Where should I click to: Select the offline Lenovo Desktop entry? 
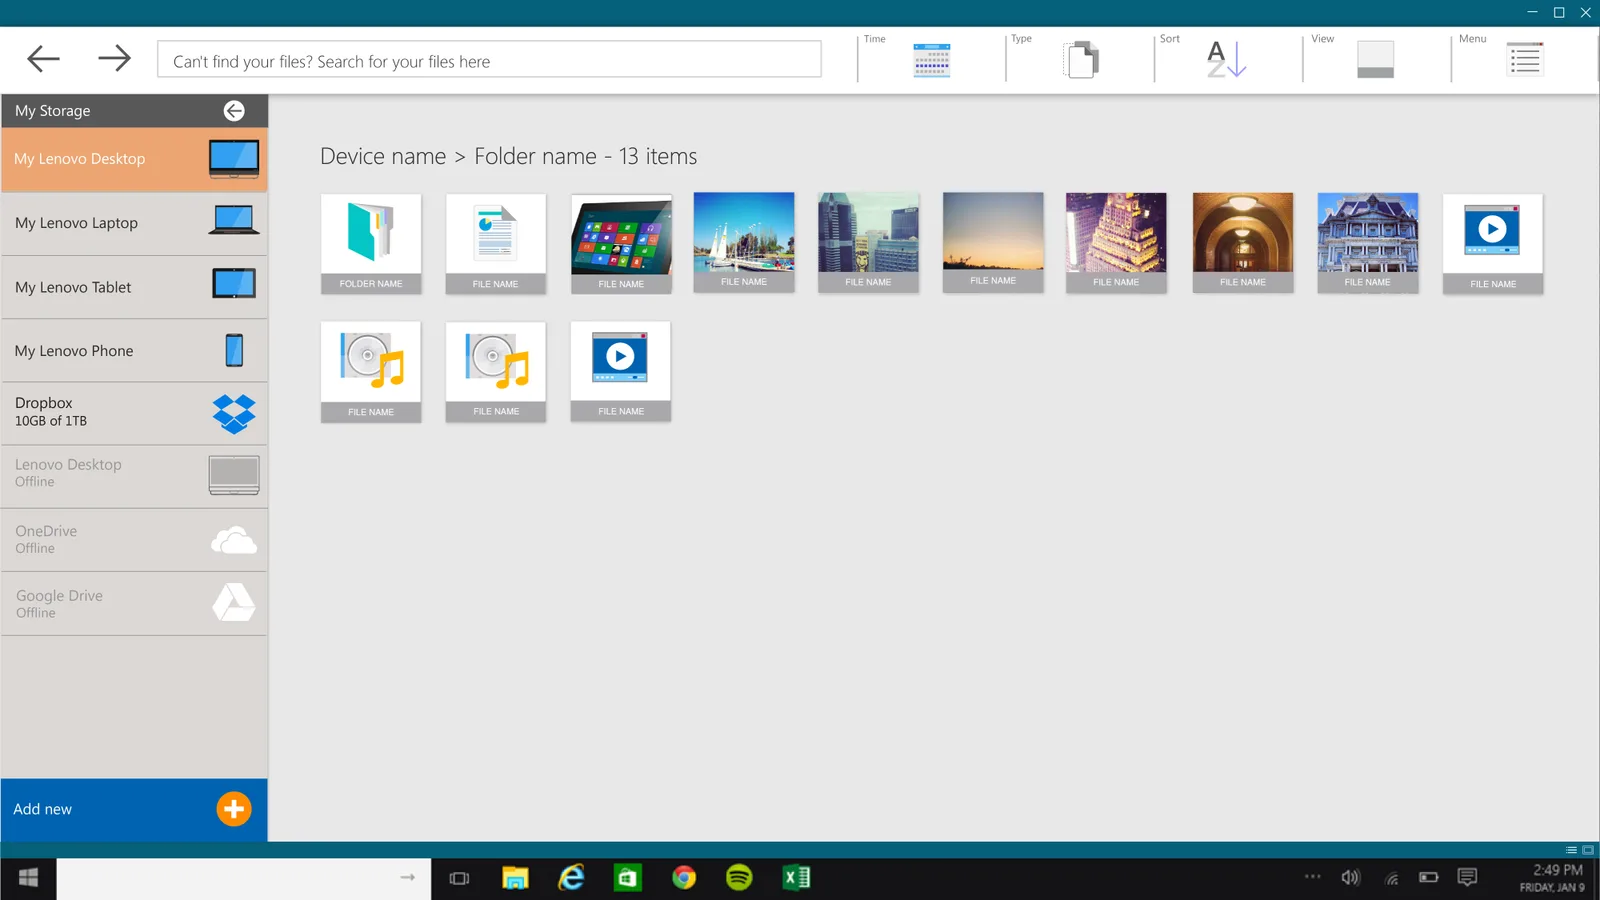tap(134, 475)
